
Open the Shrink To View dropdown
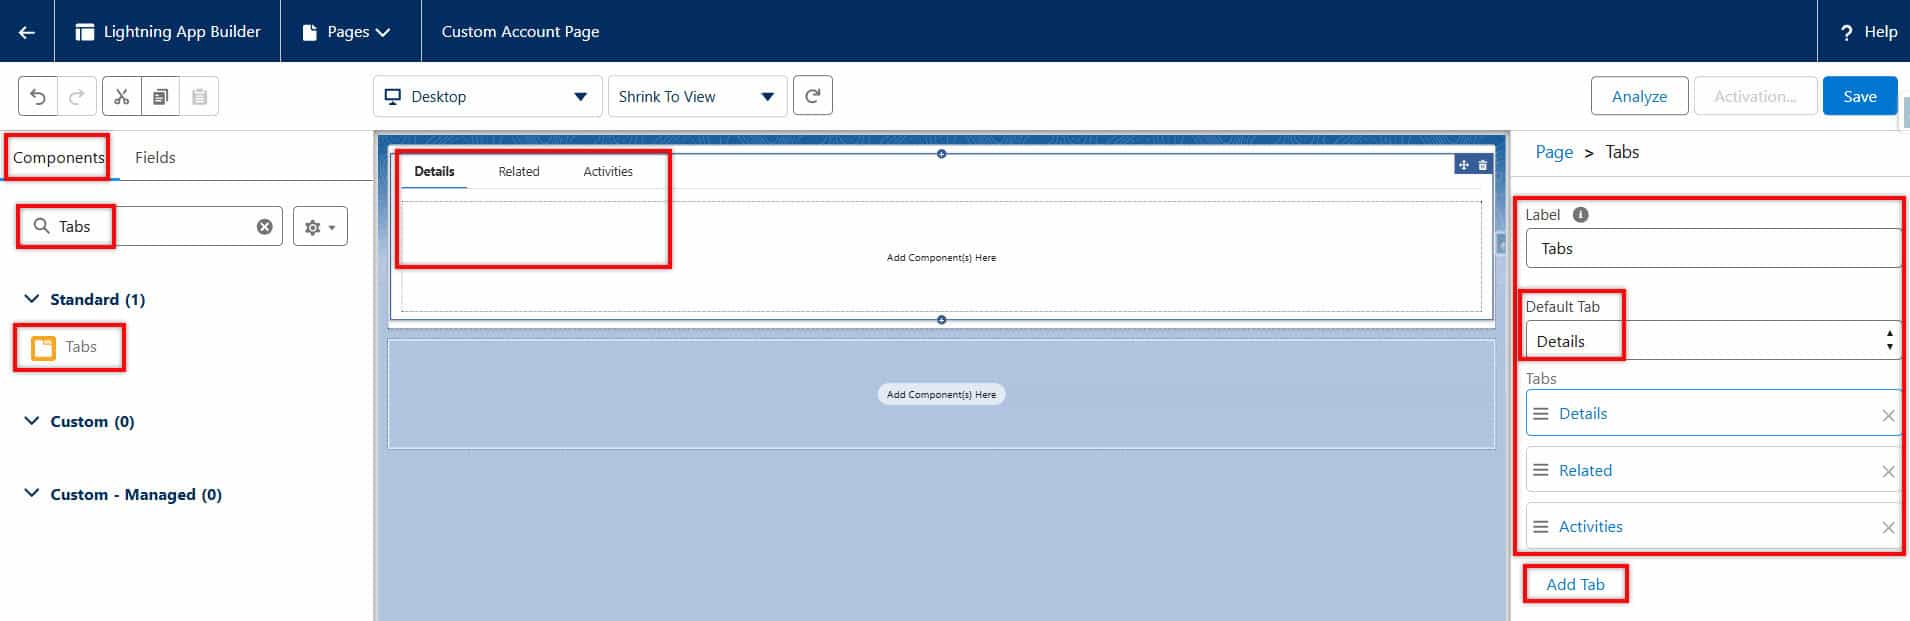pyautogui.click(x=697, y=97)
